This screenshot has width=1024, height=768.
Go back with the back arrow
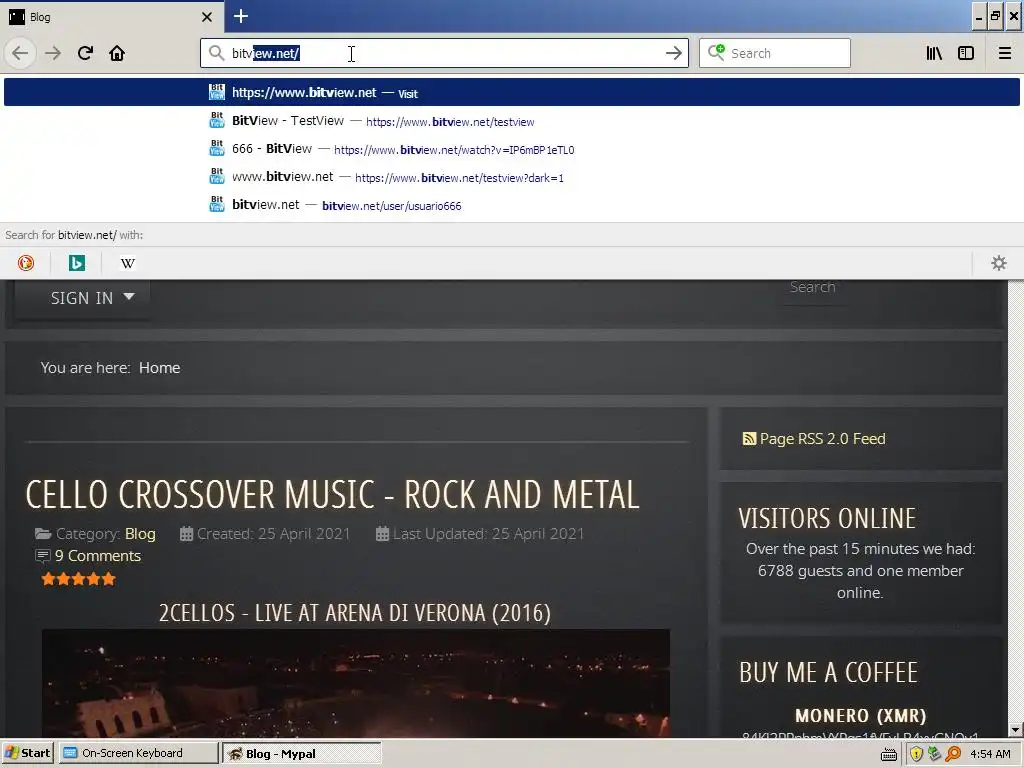[x=20, y=53]
